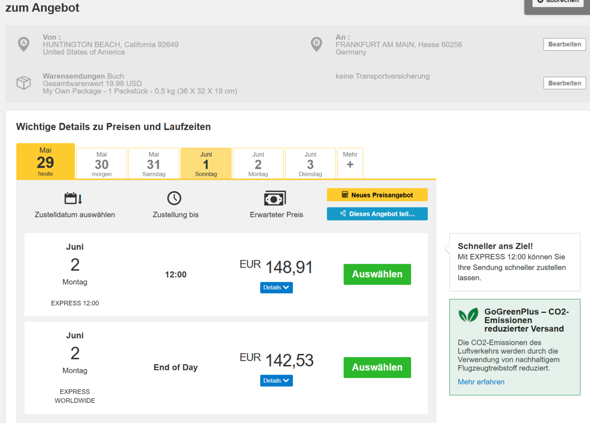Screen dimensions: 590x423
Task: Select the Mai 29 heute tab
Action: (46, 161)
